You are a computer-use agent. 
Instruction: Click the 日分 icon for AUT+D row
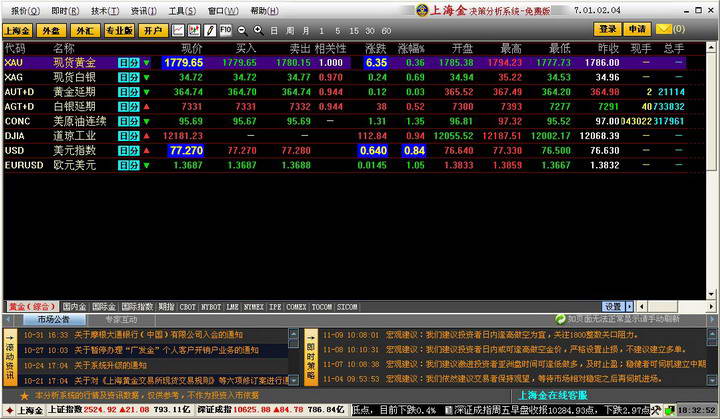point(129,92)
